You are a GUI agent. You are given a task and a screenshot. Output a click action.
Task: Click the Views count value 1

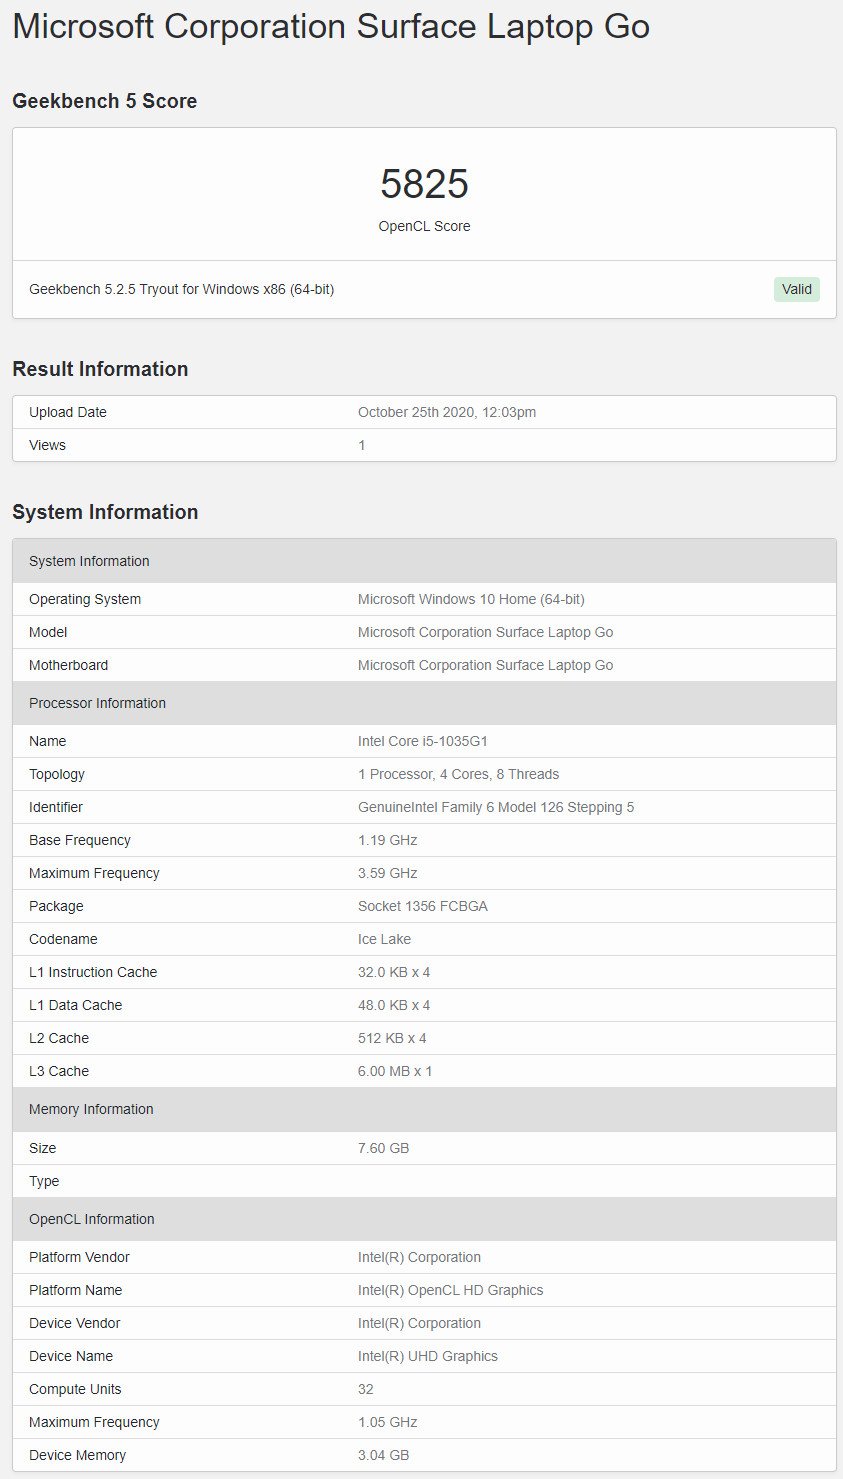pyautogui.click(x=362, y=445)
